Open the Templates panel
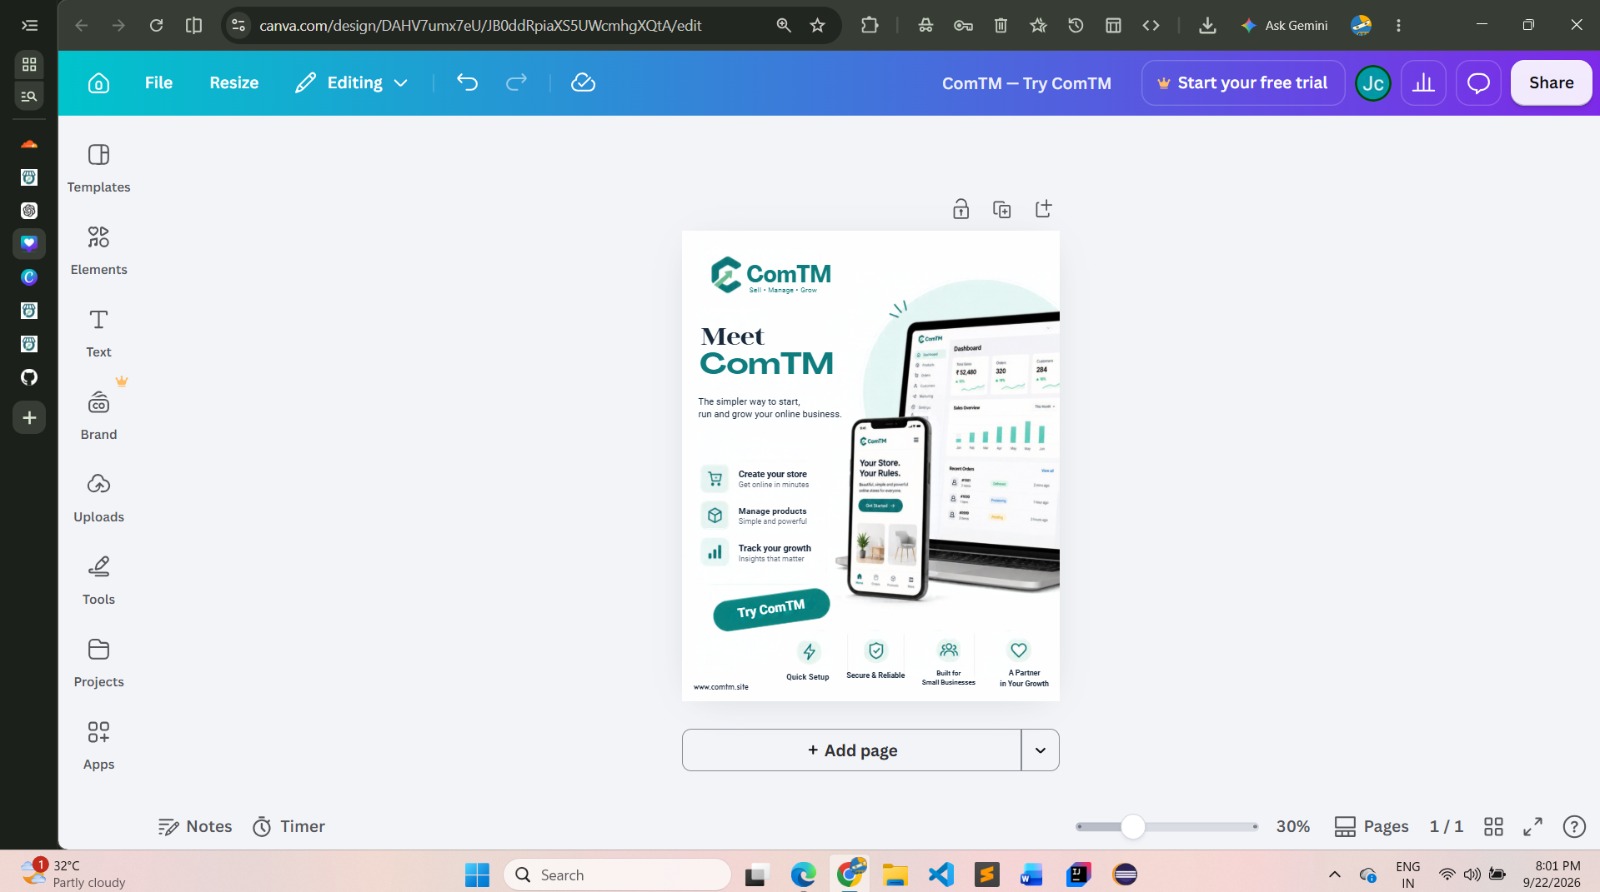 tap(98, 168)
